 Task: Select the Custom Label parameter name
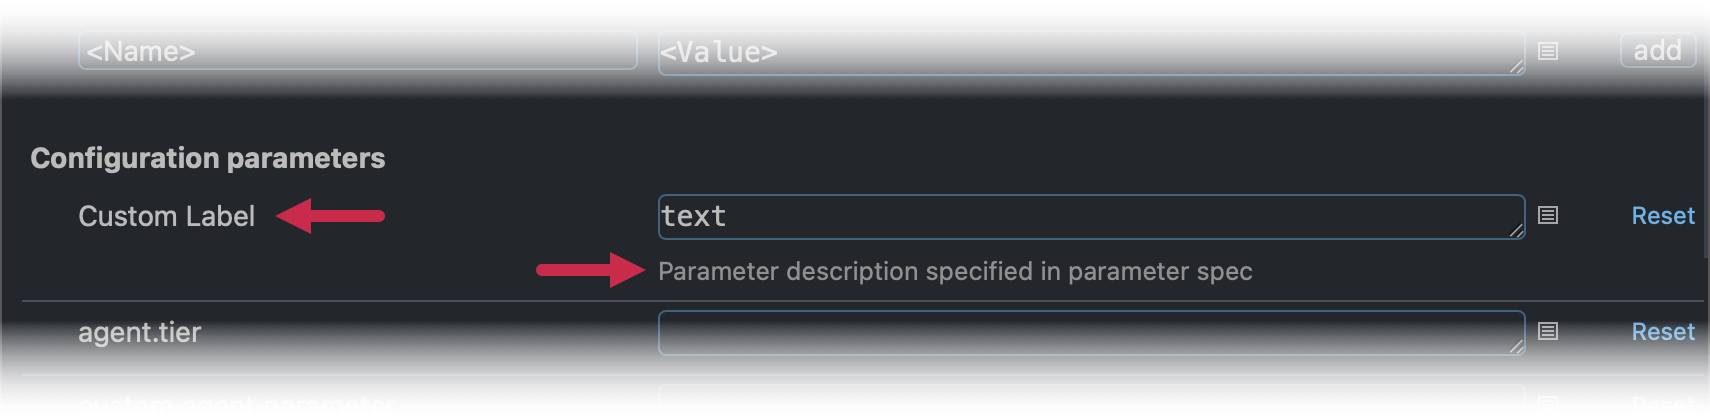pyautogui.click(x=166, y=216)
